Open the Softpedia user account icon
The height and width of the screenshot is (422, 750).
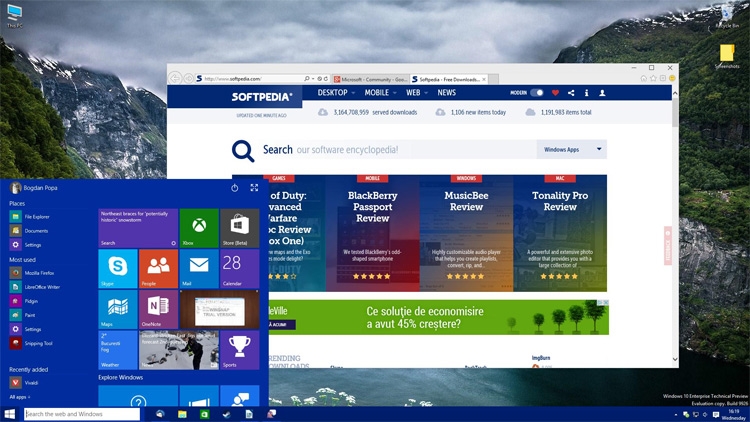(x=602, y=93)
